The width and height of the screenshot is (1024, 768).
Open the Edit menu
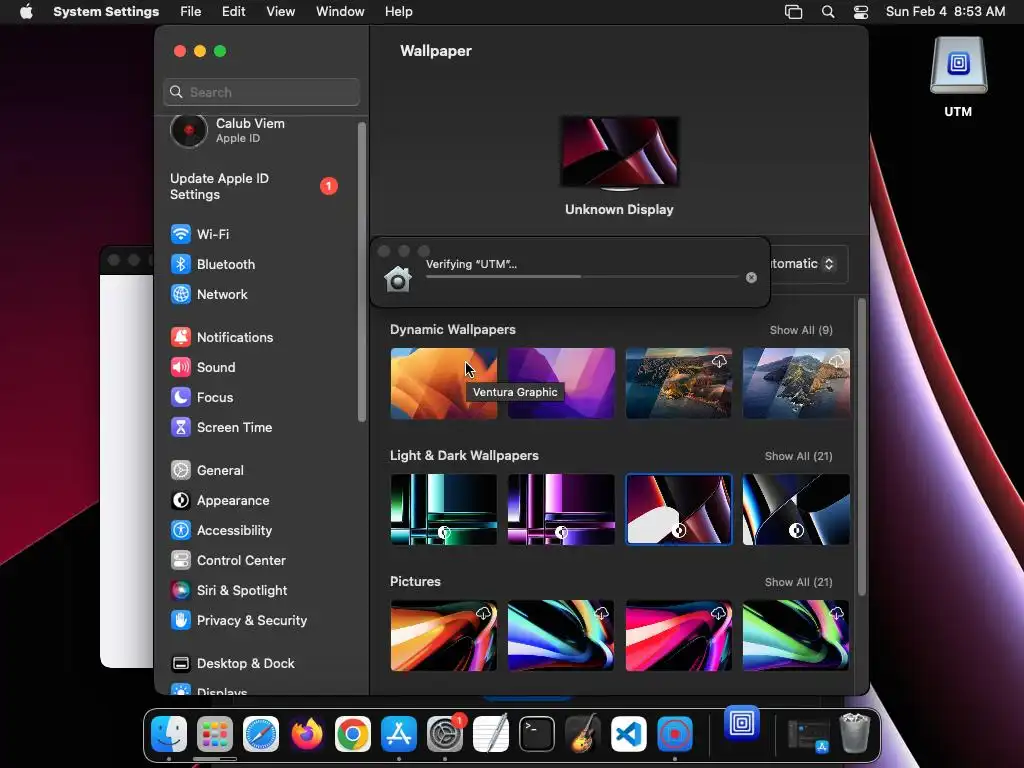tap(233, 12)
